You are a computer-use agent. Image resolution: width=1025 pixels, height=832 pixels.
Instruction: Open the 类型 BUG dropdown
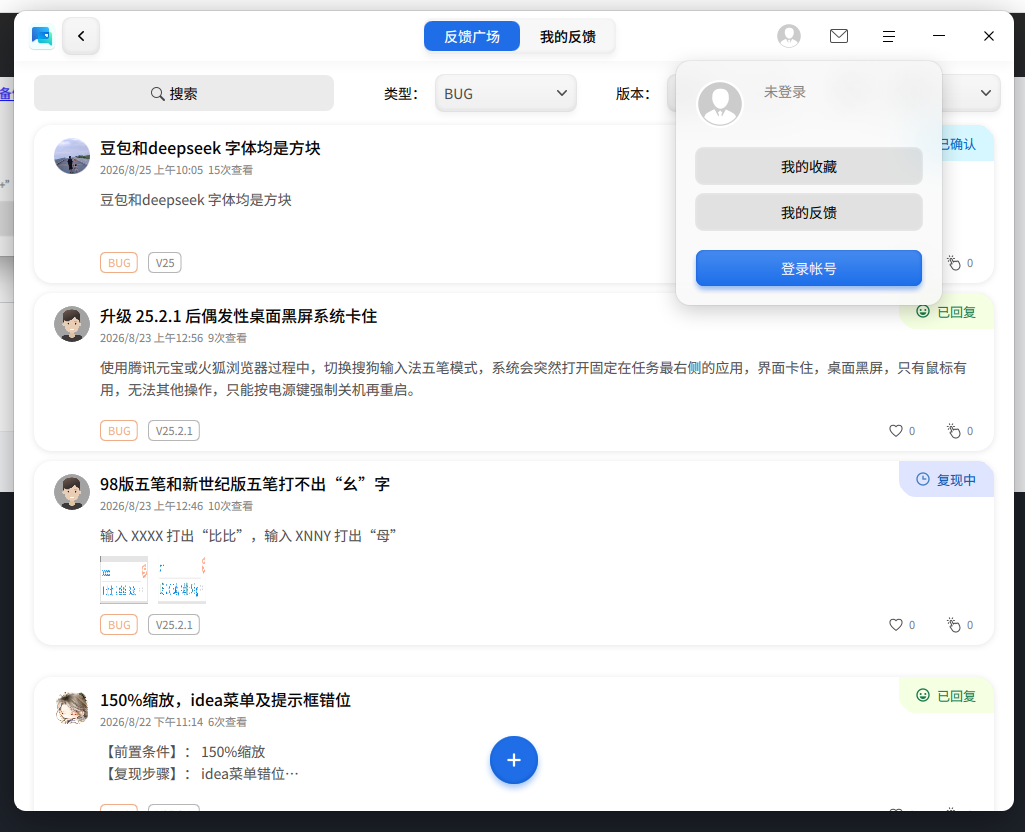(505, 93)
